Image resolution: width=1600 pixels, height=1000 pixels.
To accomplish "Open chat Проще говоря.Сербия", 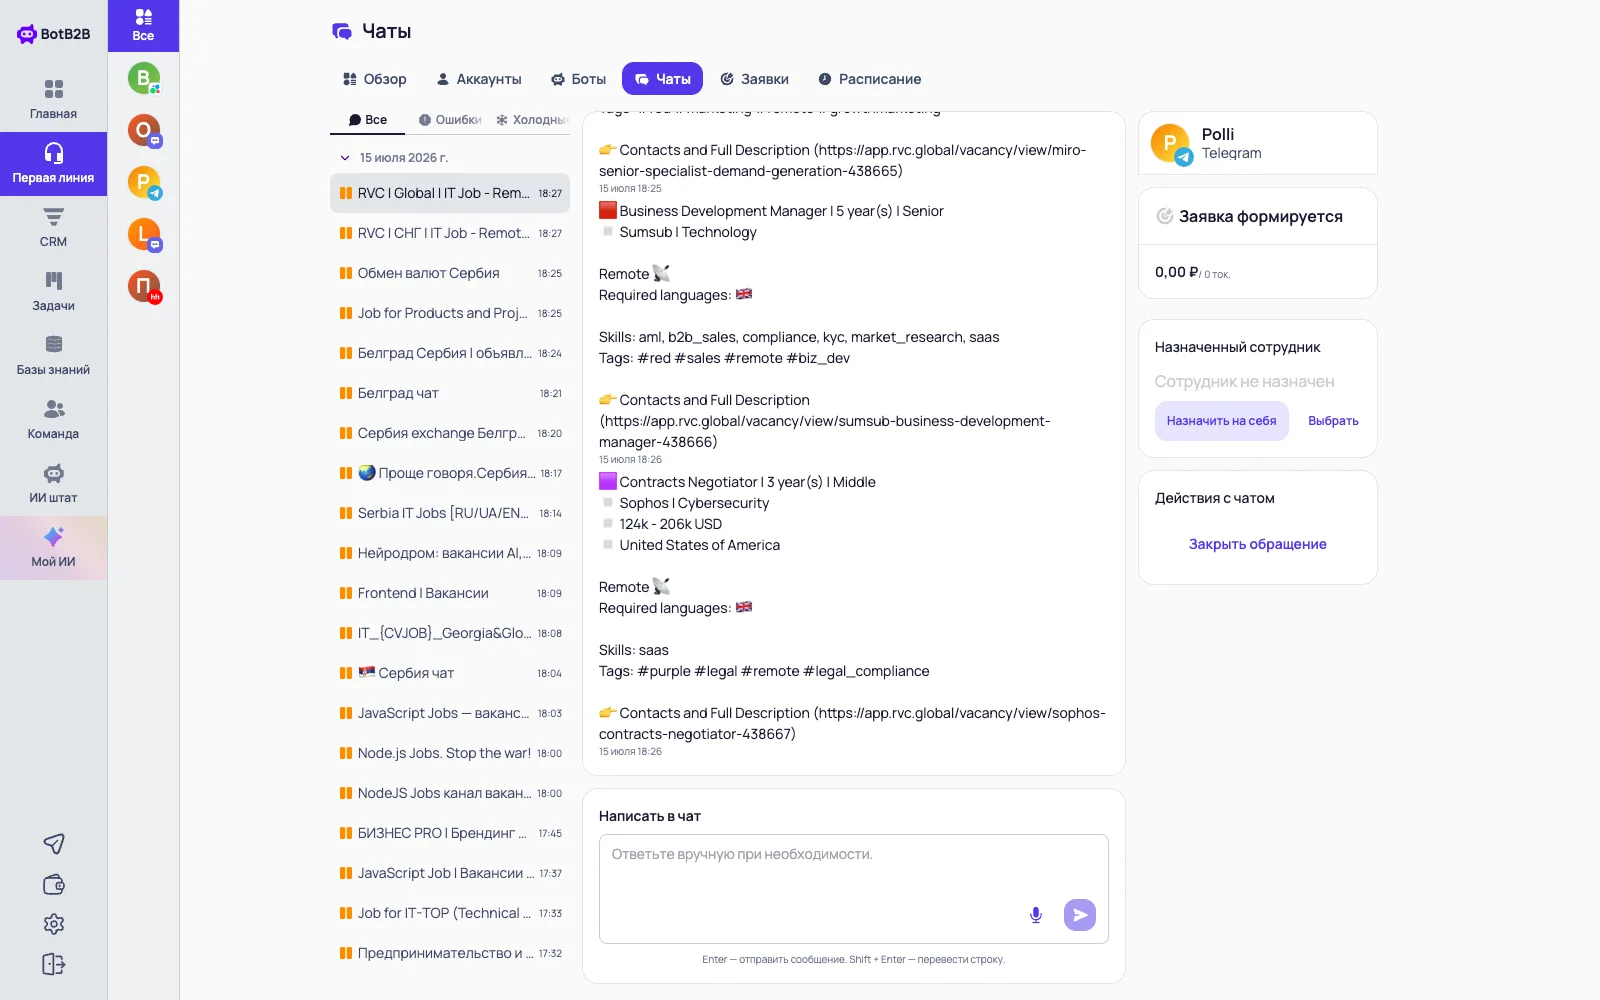I will pos(450,473).
